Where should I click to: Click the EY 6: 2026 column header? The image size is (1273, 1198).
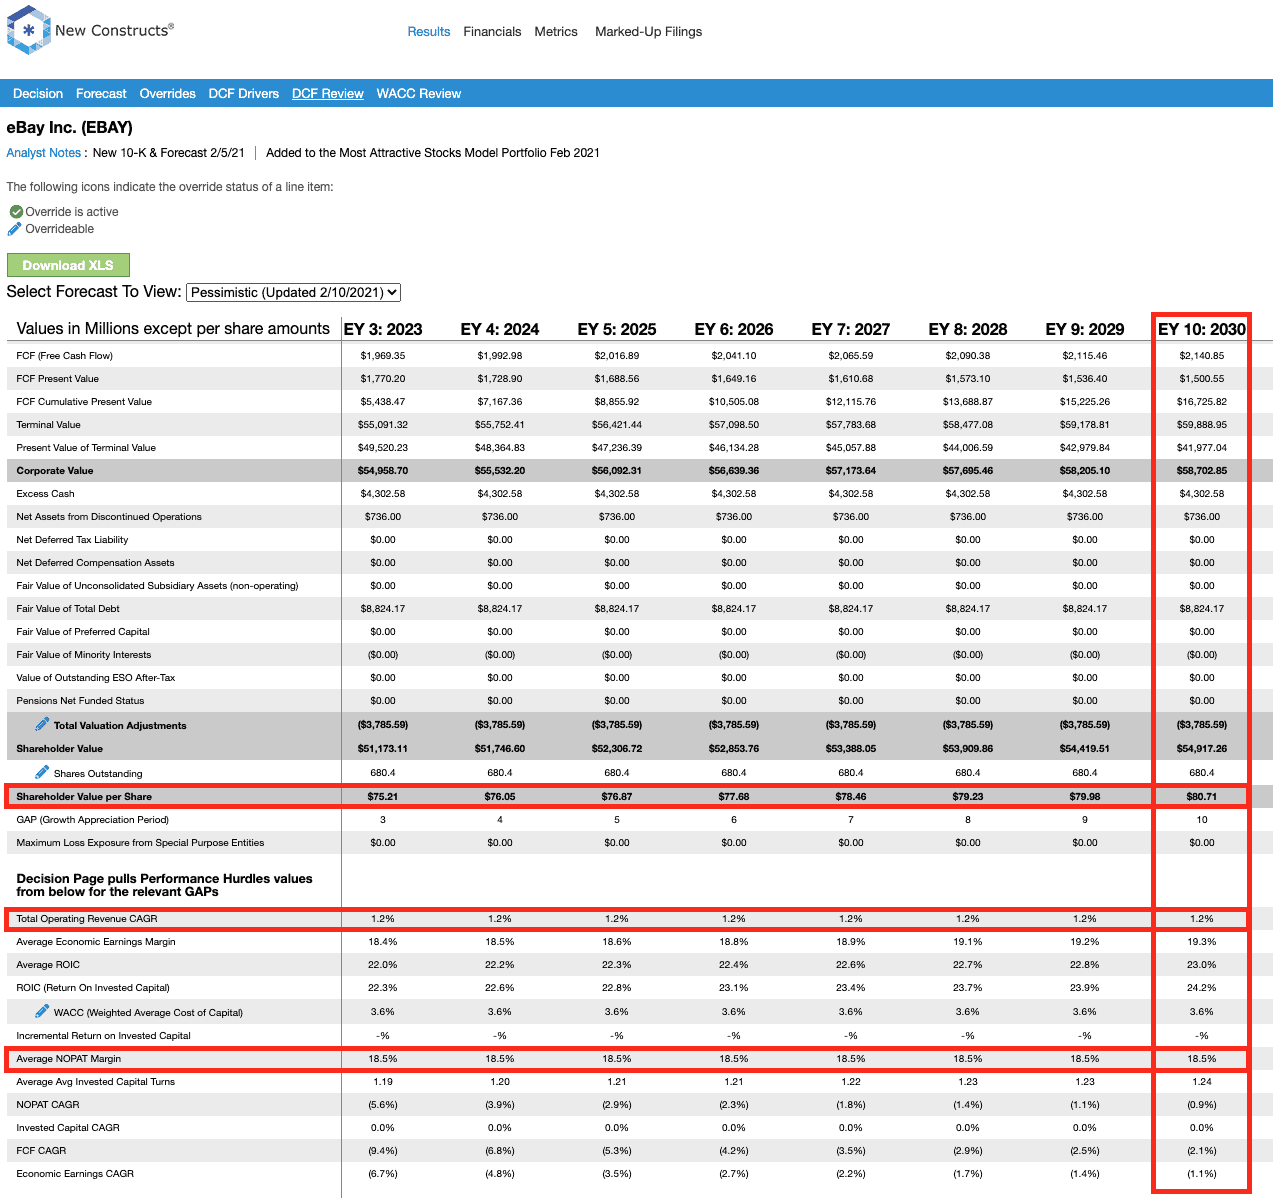click(734, 329)
